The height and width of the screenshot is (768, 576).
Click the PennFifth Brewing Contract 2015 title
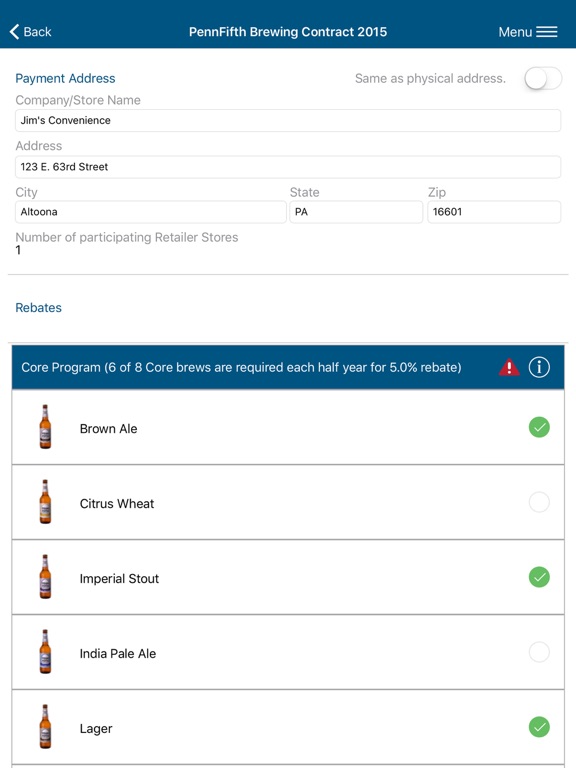[288, 32]
